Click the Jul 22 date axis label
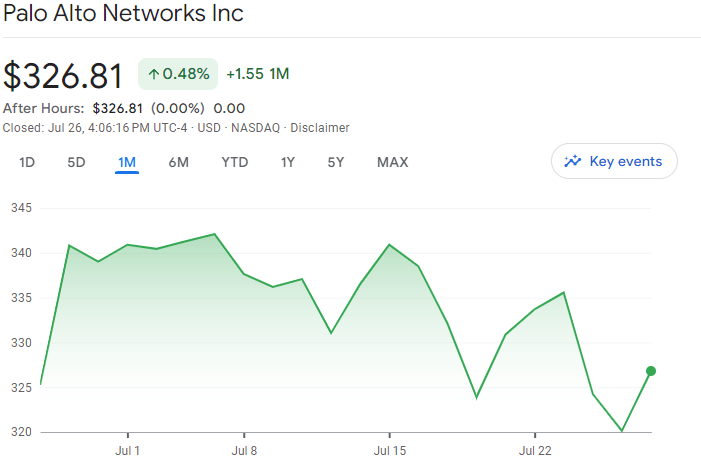The height and width of the screenshot is (473, 701). click(x=535, y=451)
